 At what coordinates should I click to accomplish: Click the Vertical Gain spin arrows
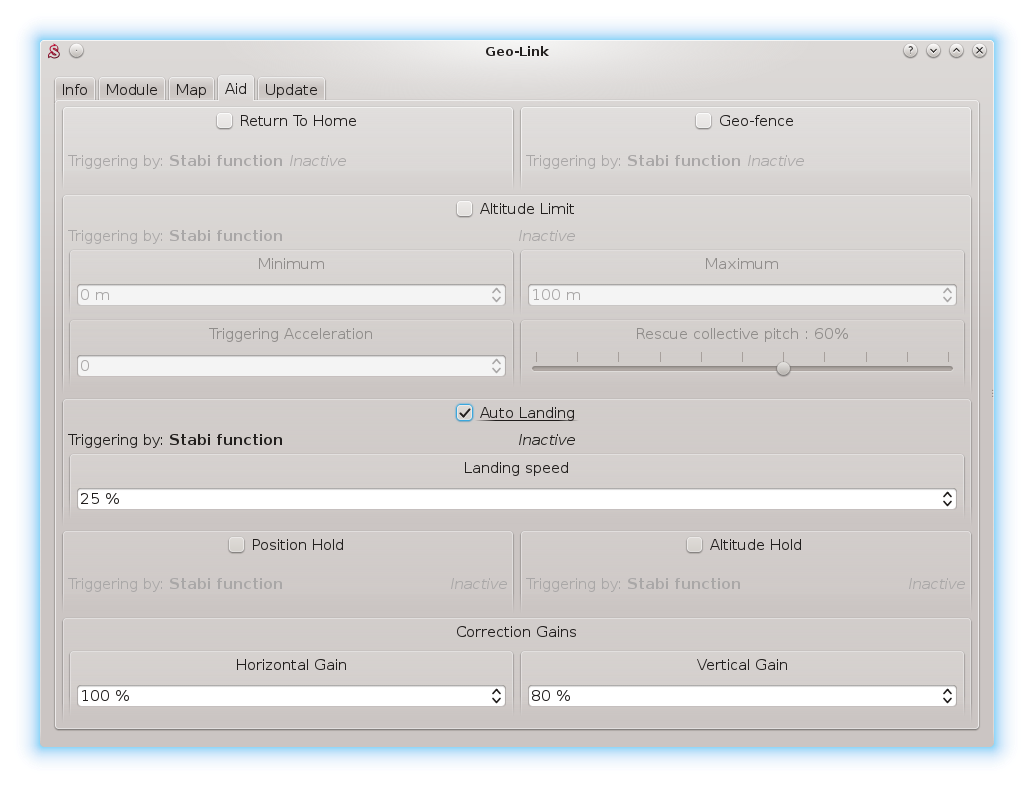947,696
